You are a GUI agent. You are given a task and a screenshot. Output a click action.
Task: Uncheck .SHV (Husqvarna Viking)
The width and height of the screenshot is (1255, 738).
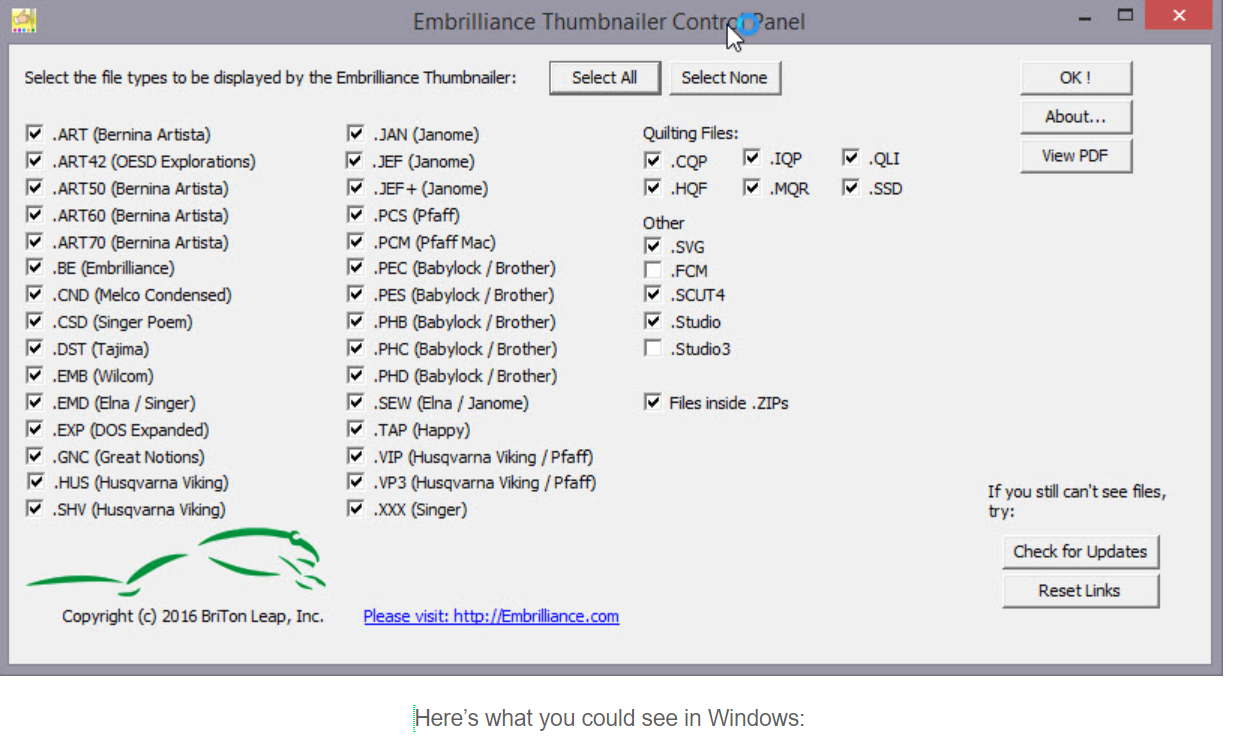click(36, 509)
